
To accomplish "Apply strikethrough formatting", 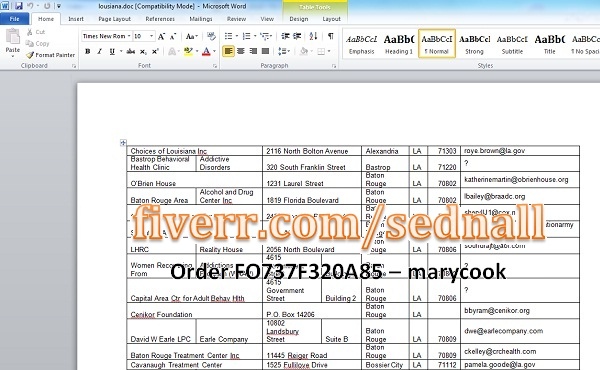I will tap(130, 51).
